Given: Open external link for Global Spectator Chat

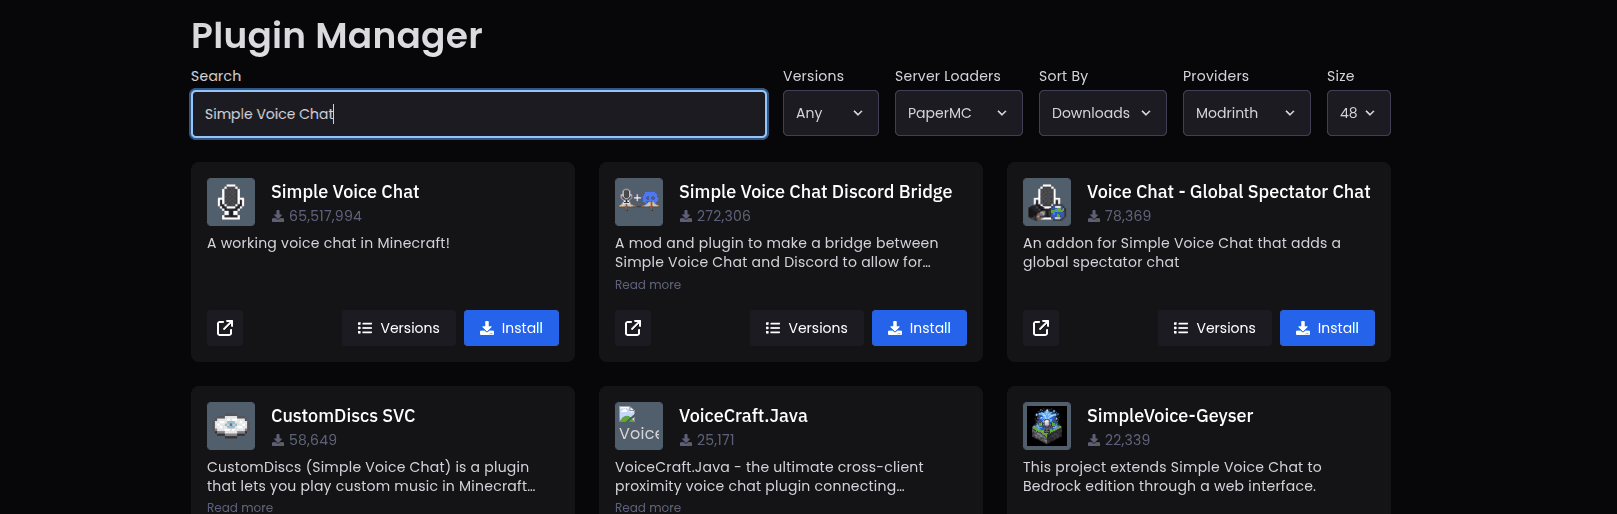Looking at the screenshot, I should click(x=1041, y=328).
